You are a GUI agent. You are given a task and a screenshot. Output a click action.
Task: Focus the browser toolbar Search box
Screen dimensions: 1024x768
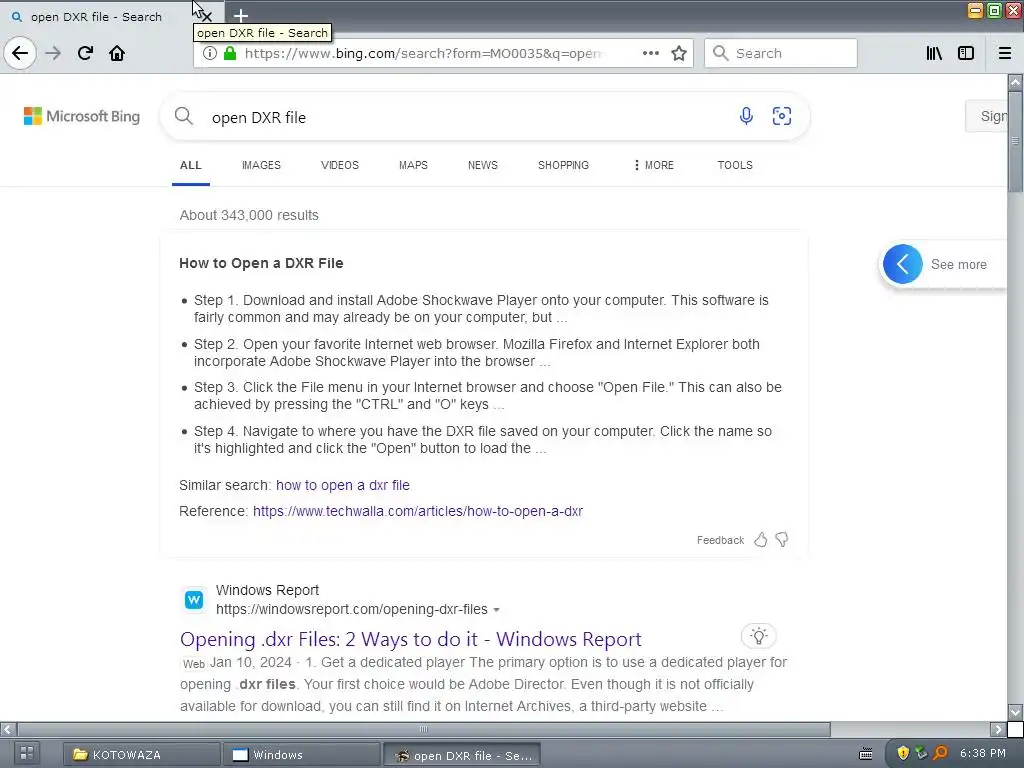(781, 53)
